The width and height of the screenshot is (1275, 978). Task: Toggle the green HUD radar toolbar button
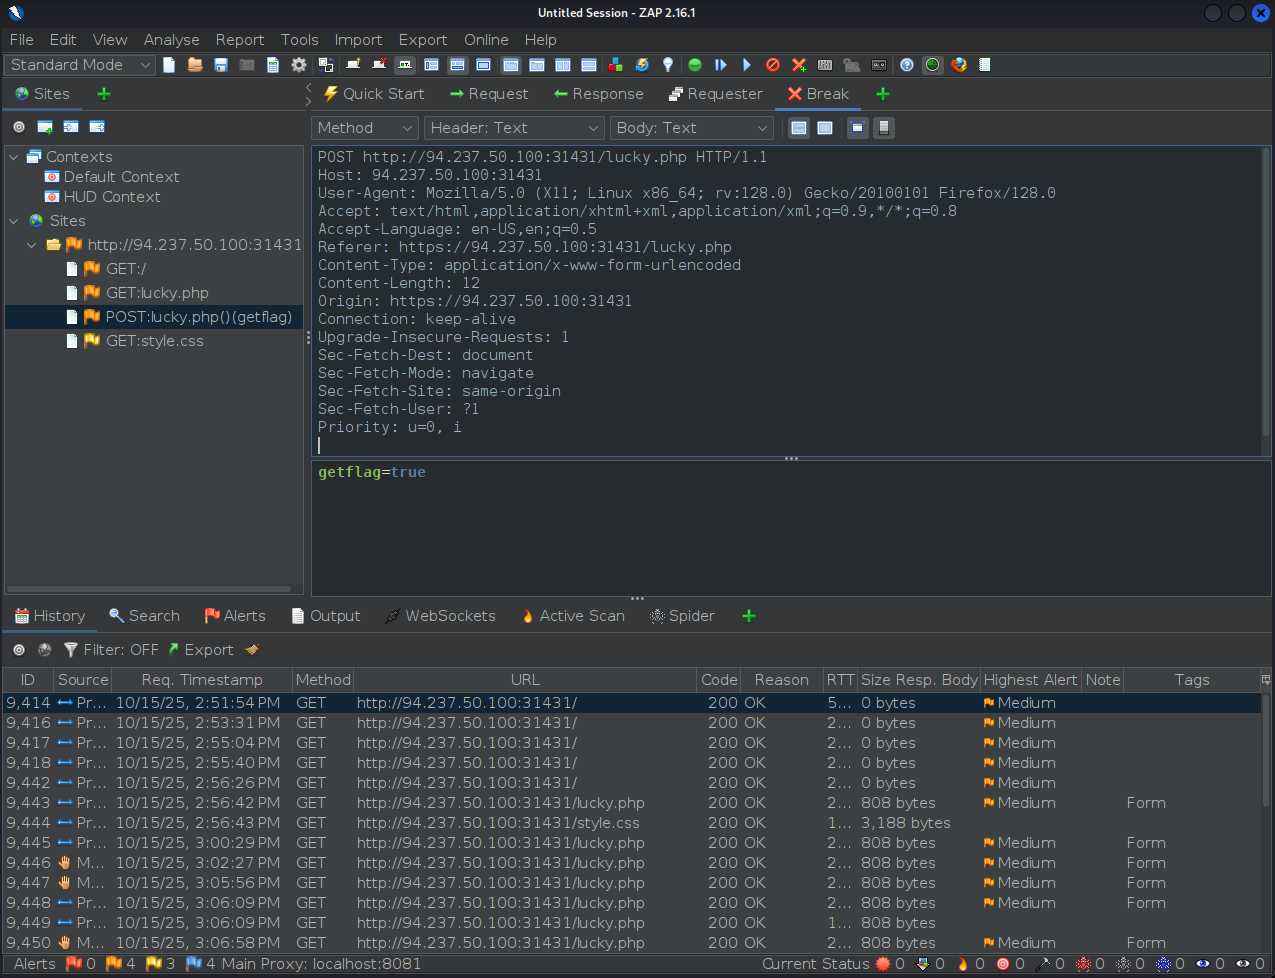pos(933,65)
